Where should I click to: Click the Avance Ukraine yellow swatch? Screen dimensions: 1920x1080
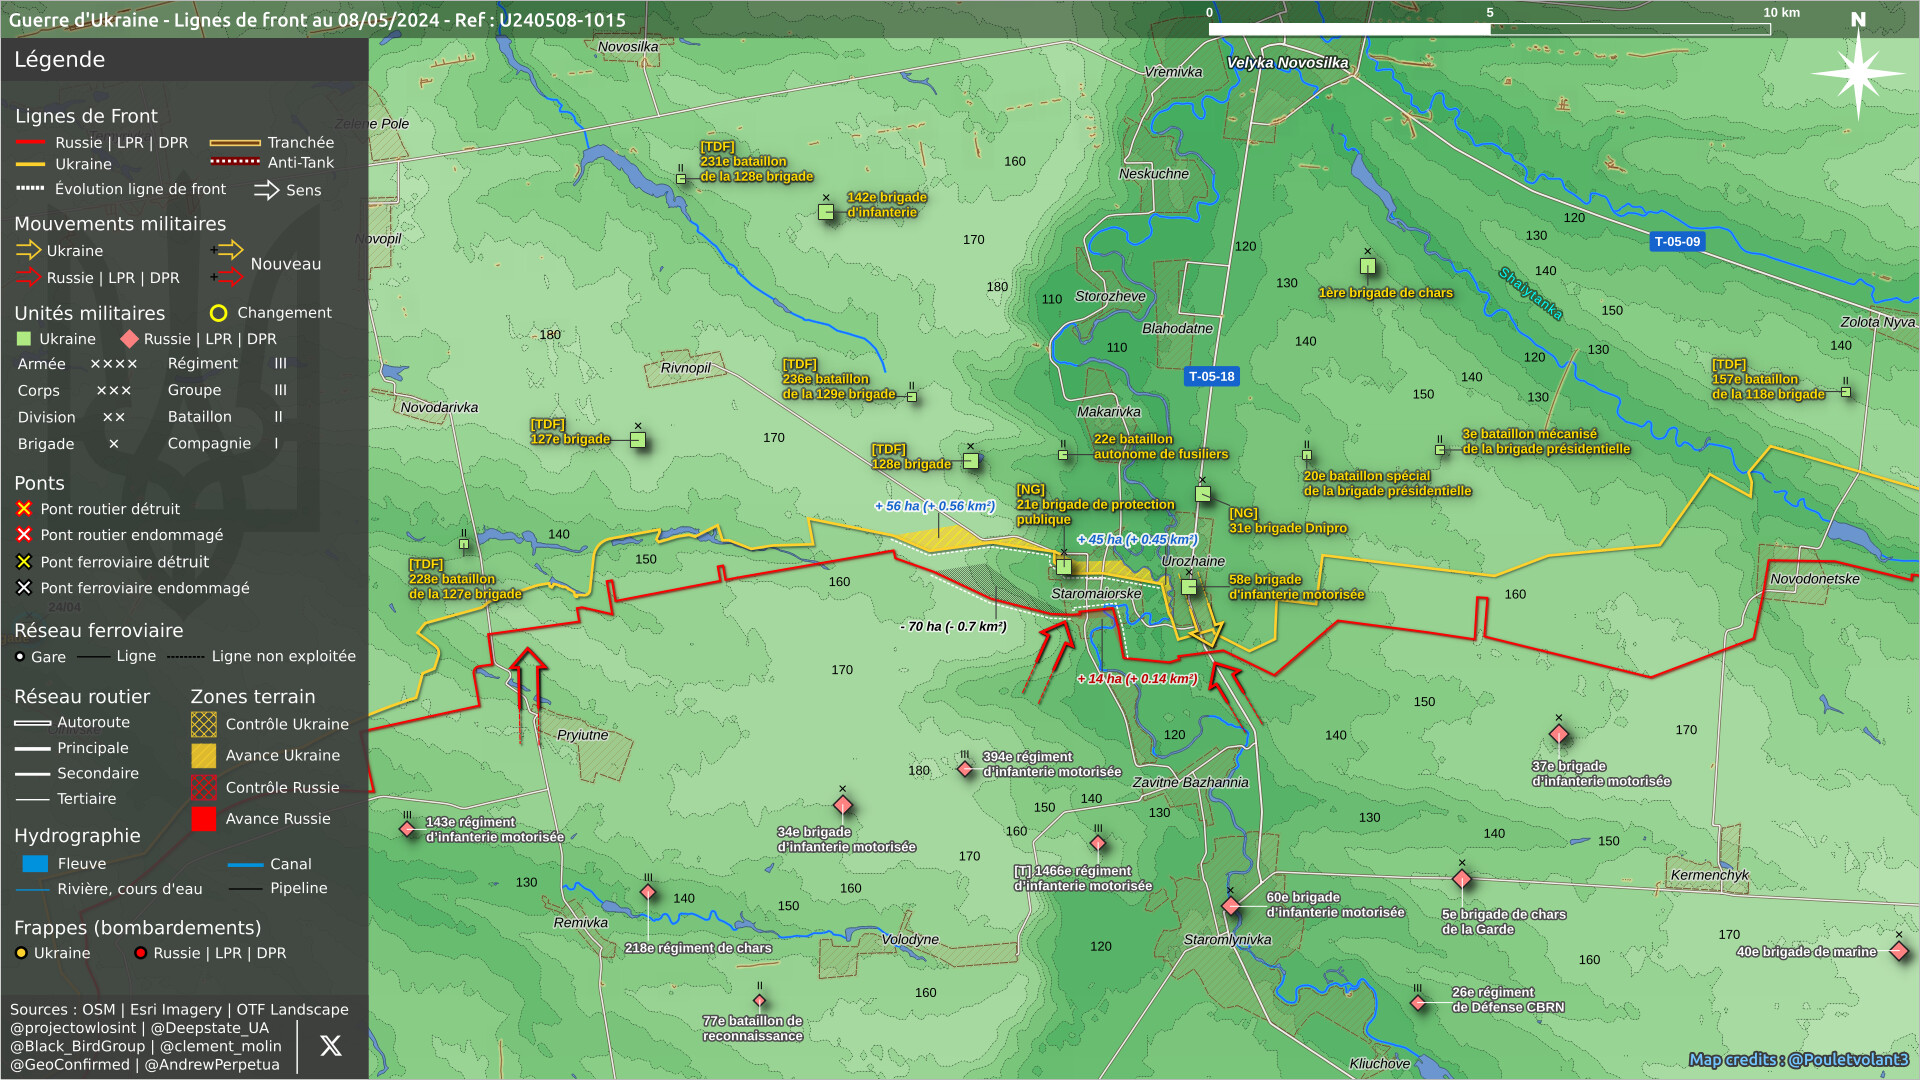tap(204, 756)
